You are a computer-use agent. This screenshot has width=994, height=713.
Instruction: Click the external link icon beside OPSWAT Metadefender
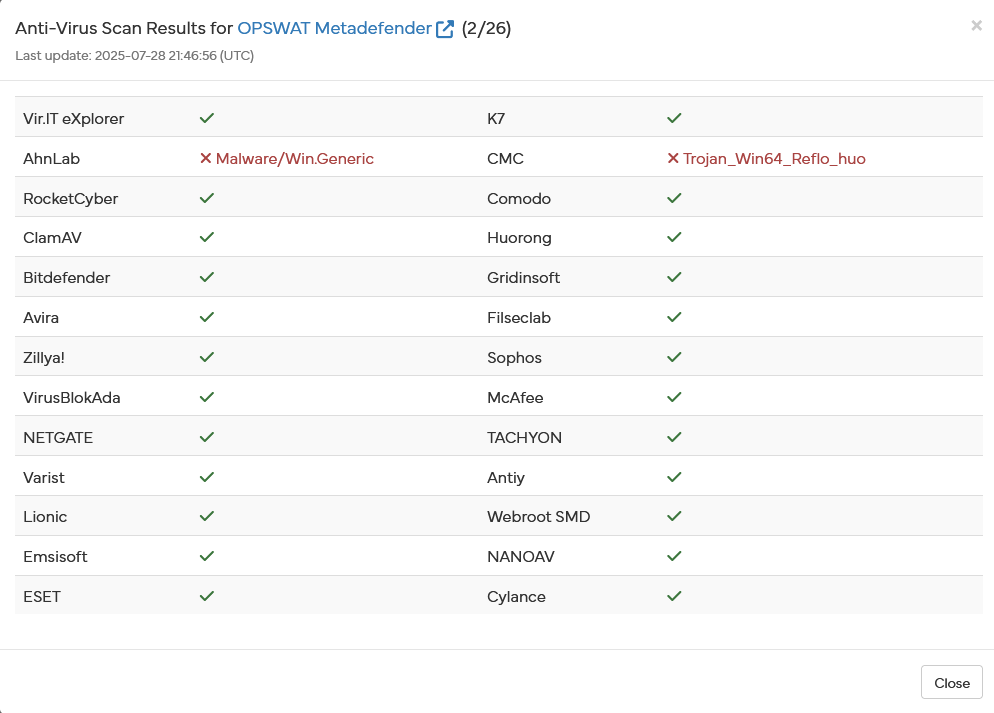tap(445, 29)
